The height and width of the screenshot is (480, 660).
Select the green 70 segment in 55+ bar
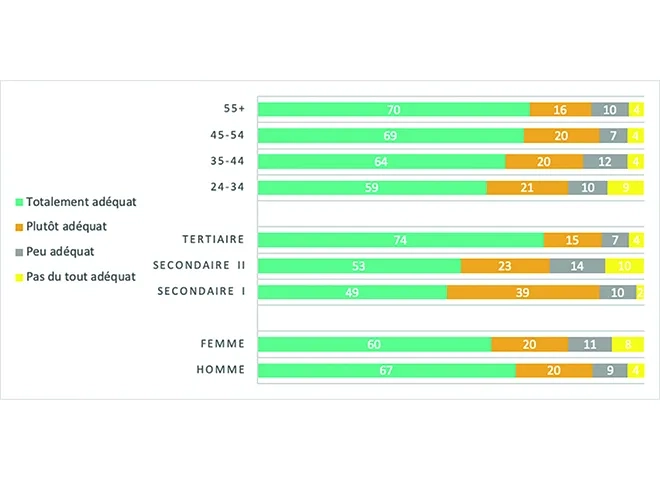[394, 110]
